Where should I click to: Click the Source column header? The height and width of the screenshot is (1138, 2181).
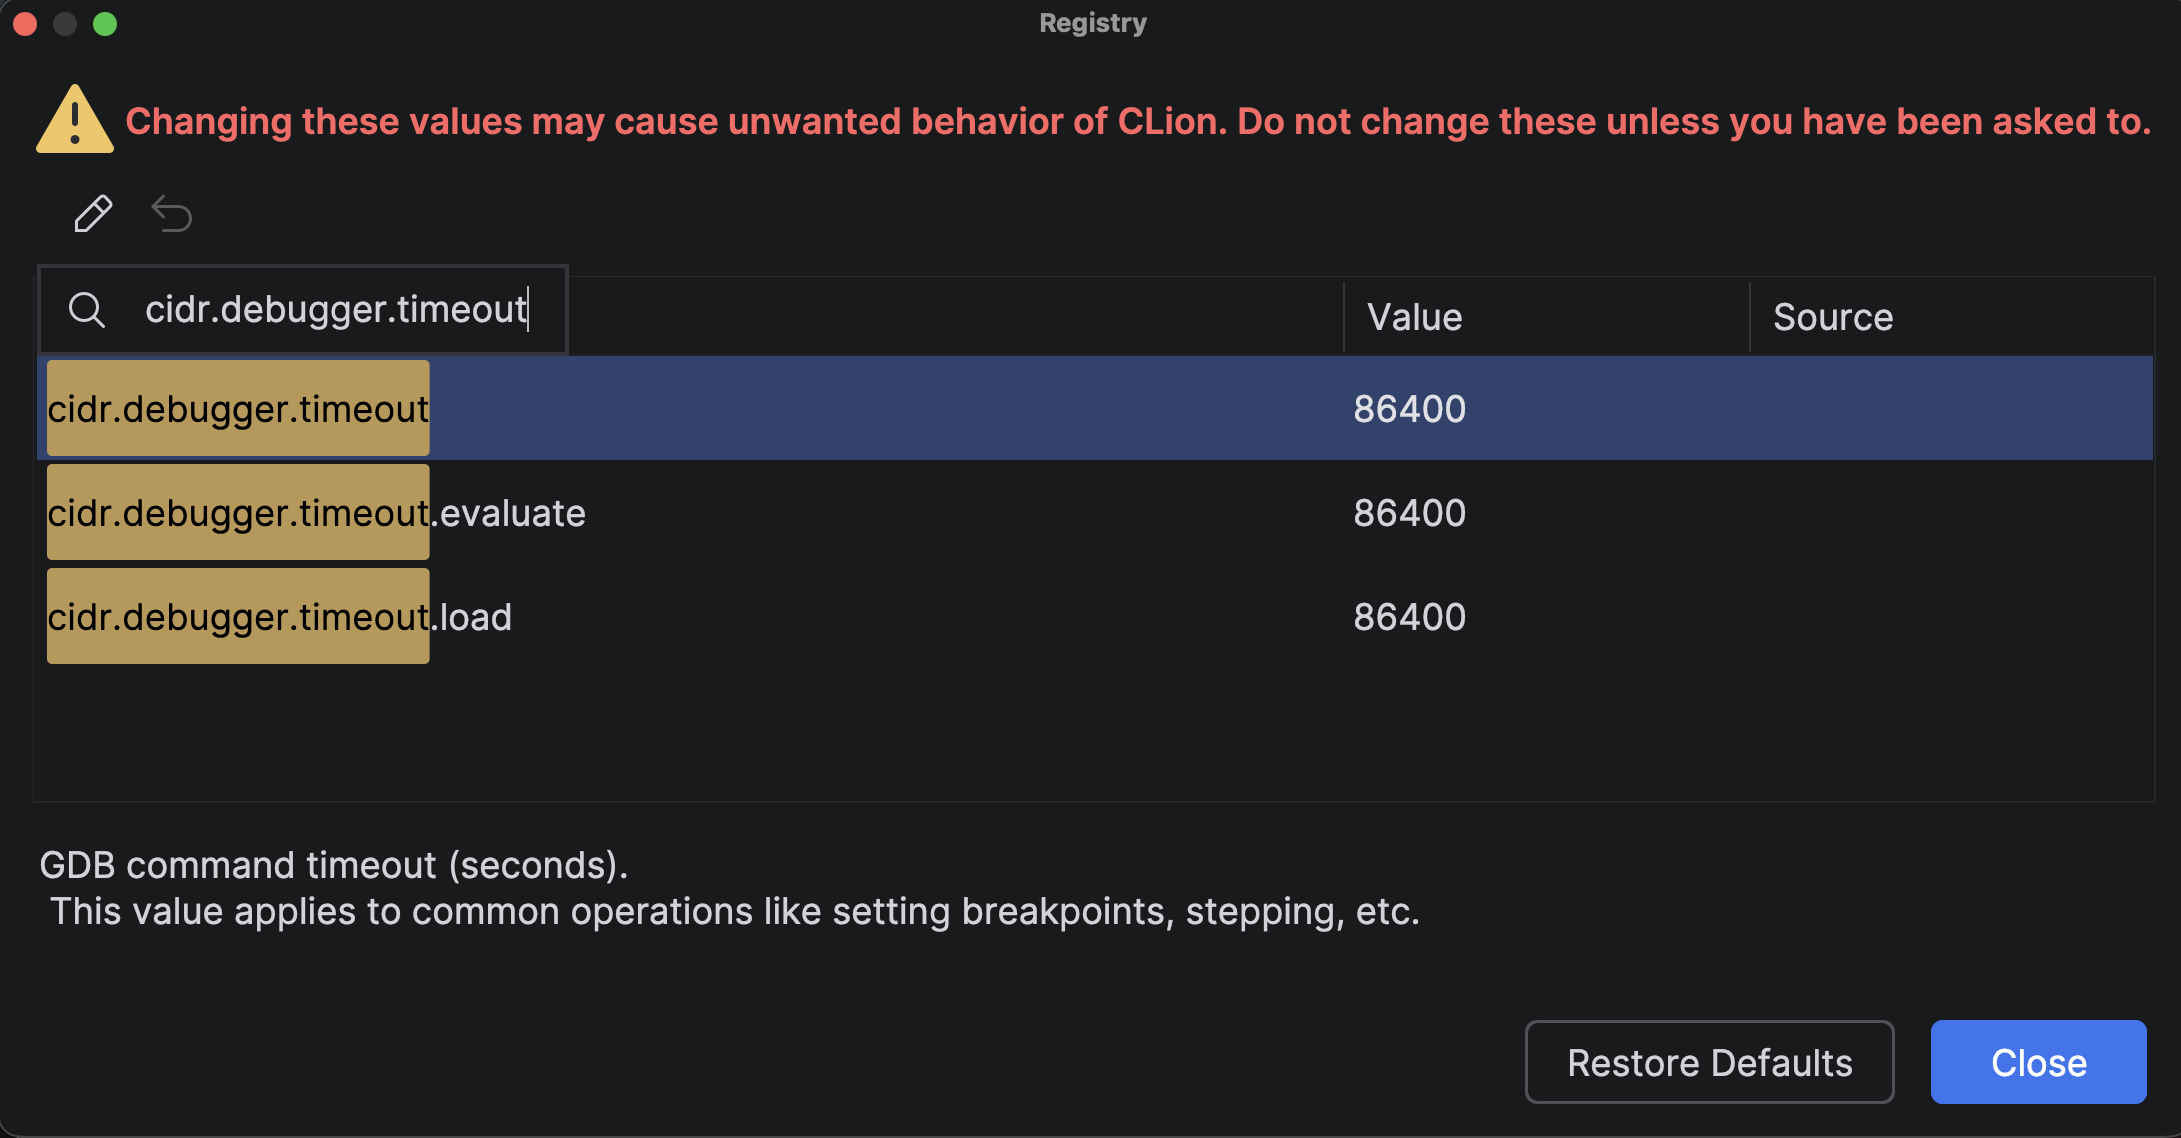click(1832, 317)
